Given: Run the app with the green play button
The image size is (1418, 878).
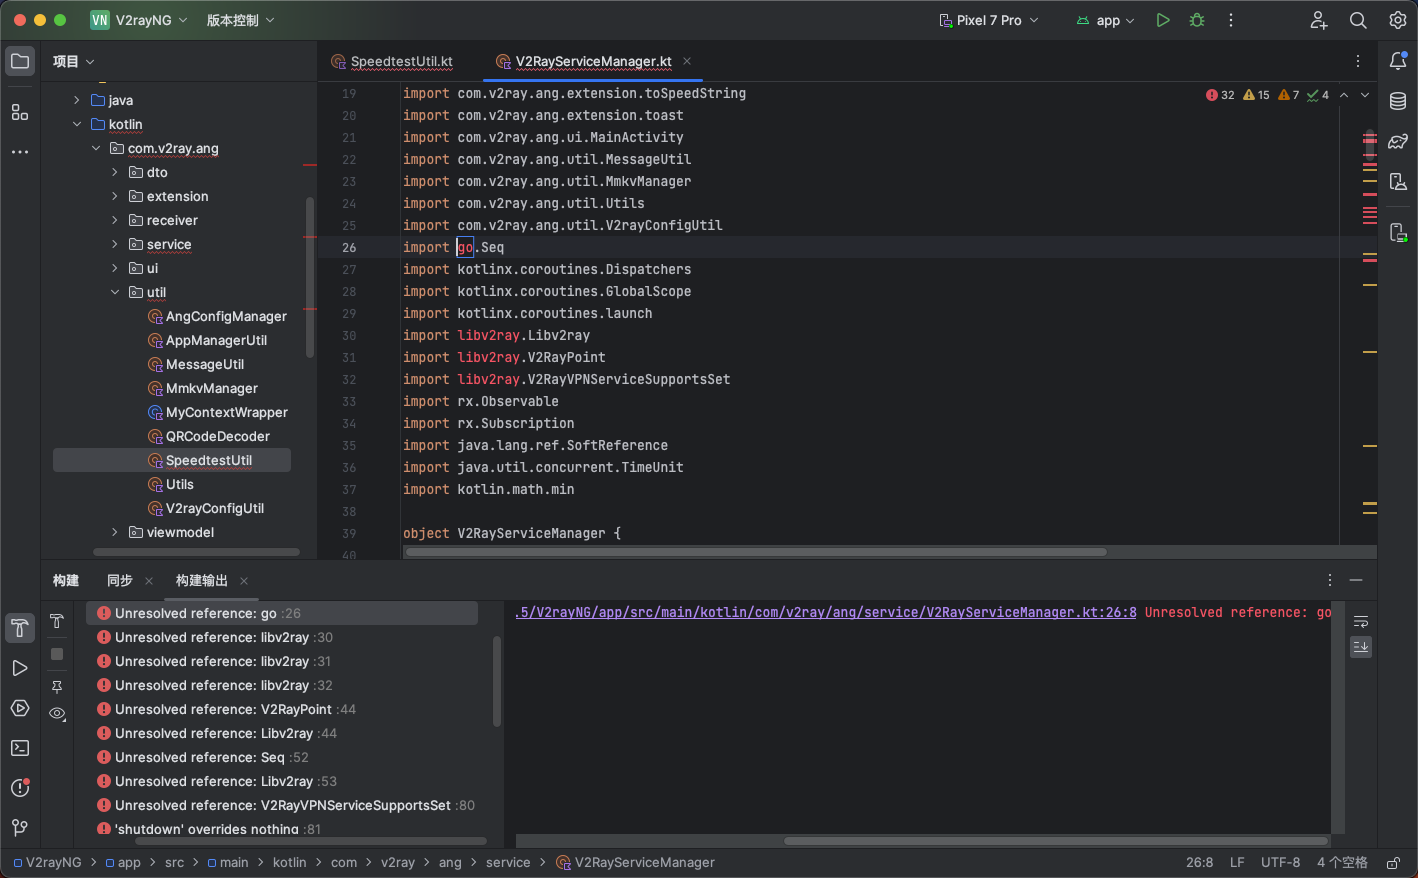Looking at the screenshot, I should point(1162,19).
